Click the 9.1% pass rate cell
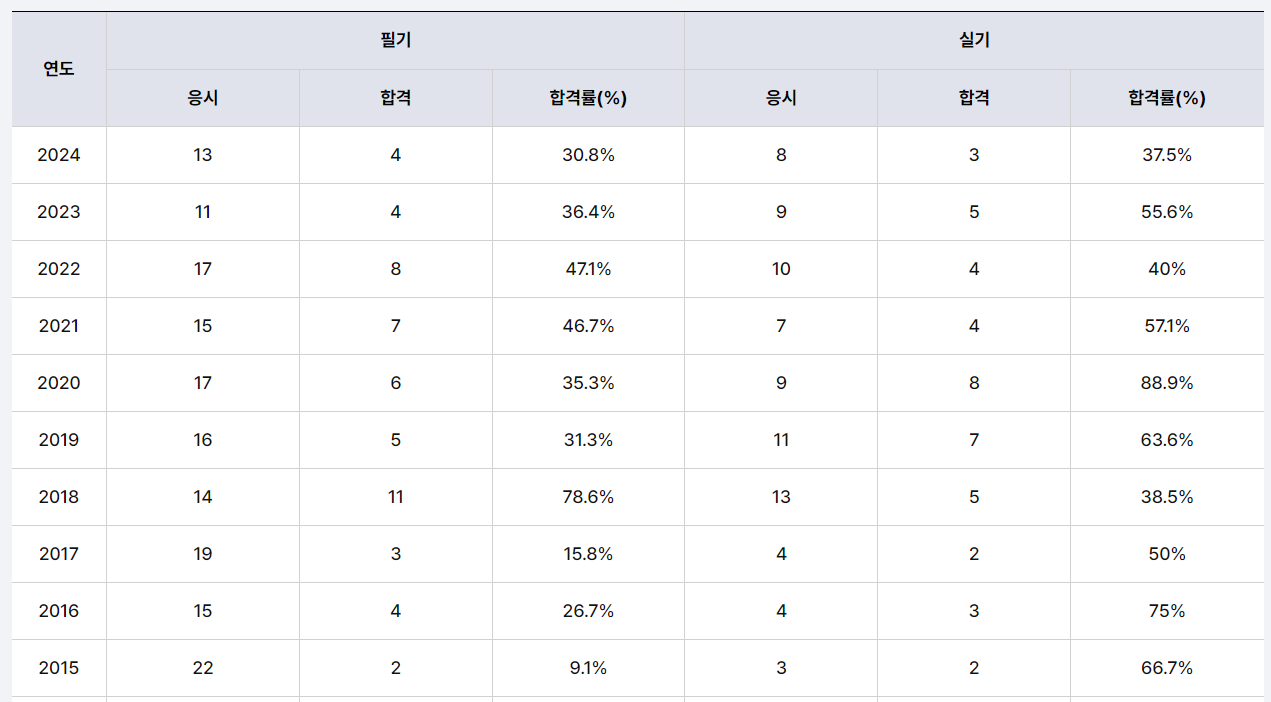The height and width of the screenshot is (702, 1271). (x=588, y=668)
